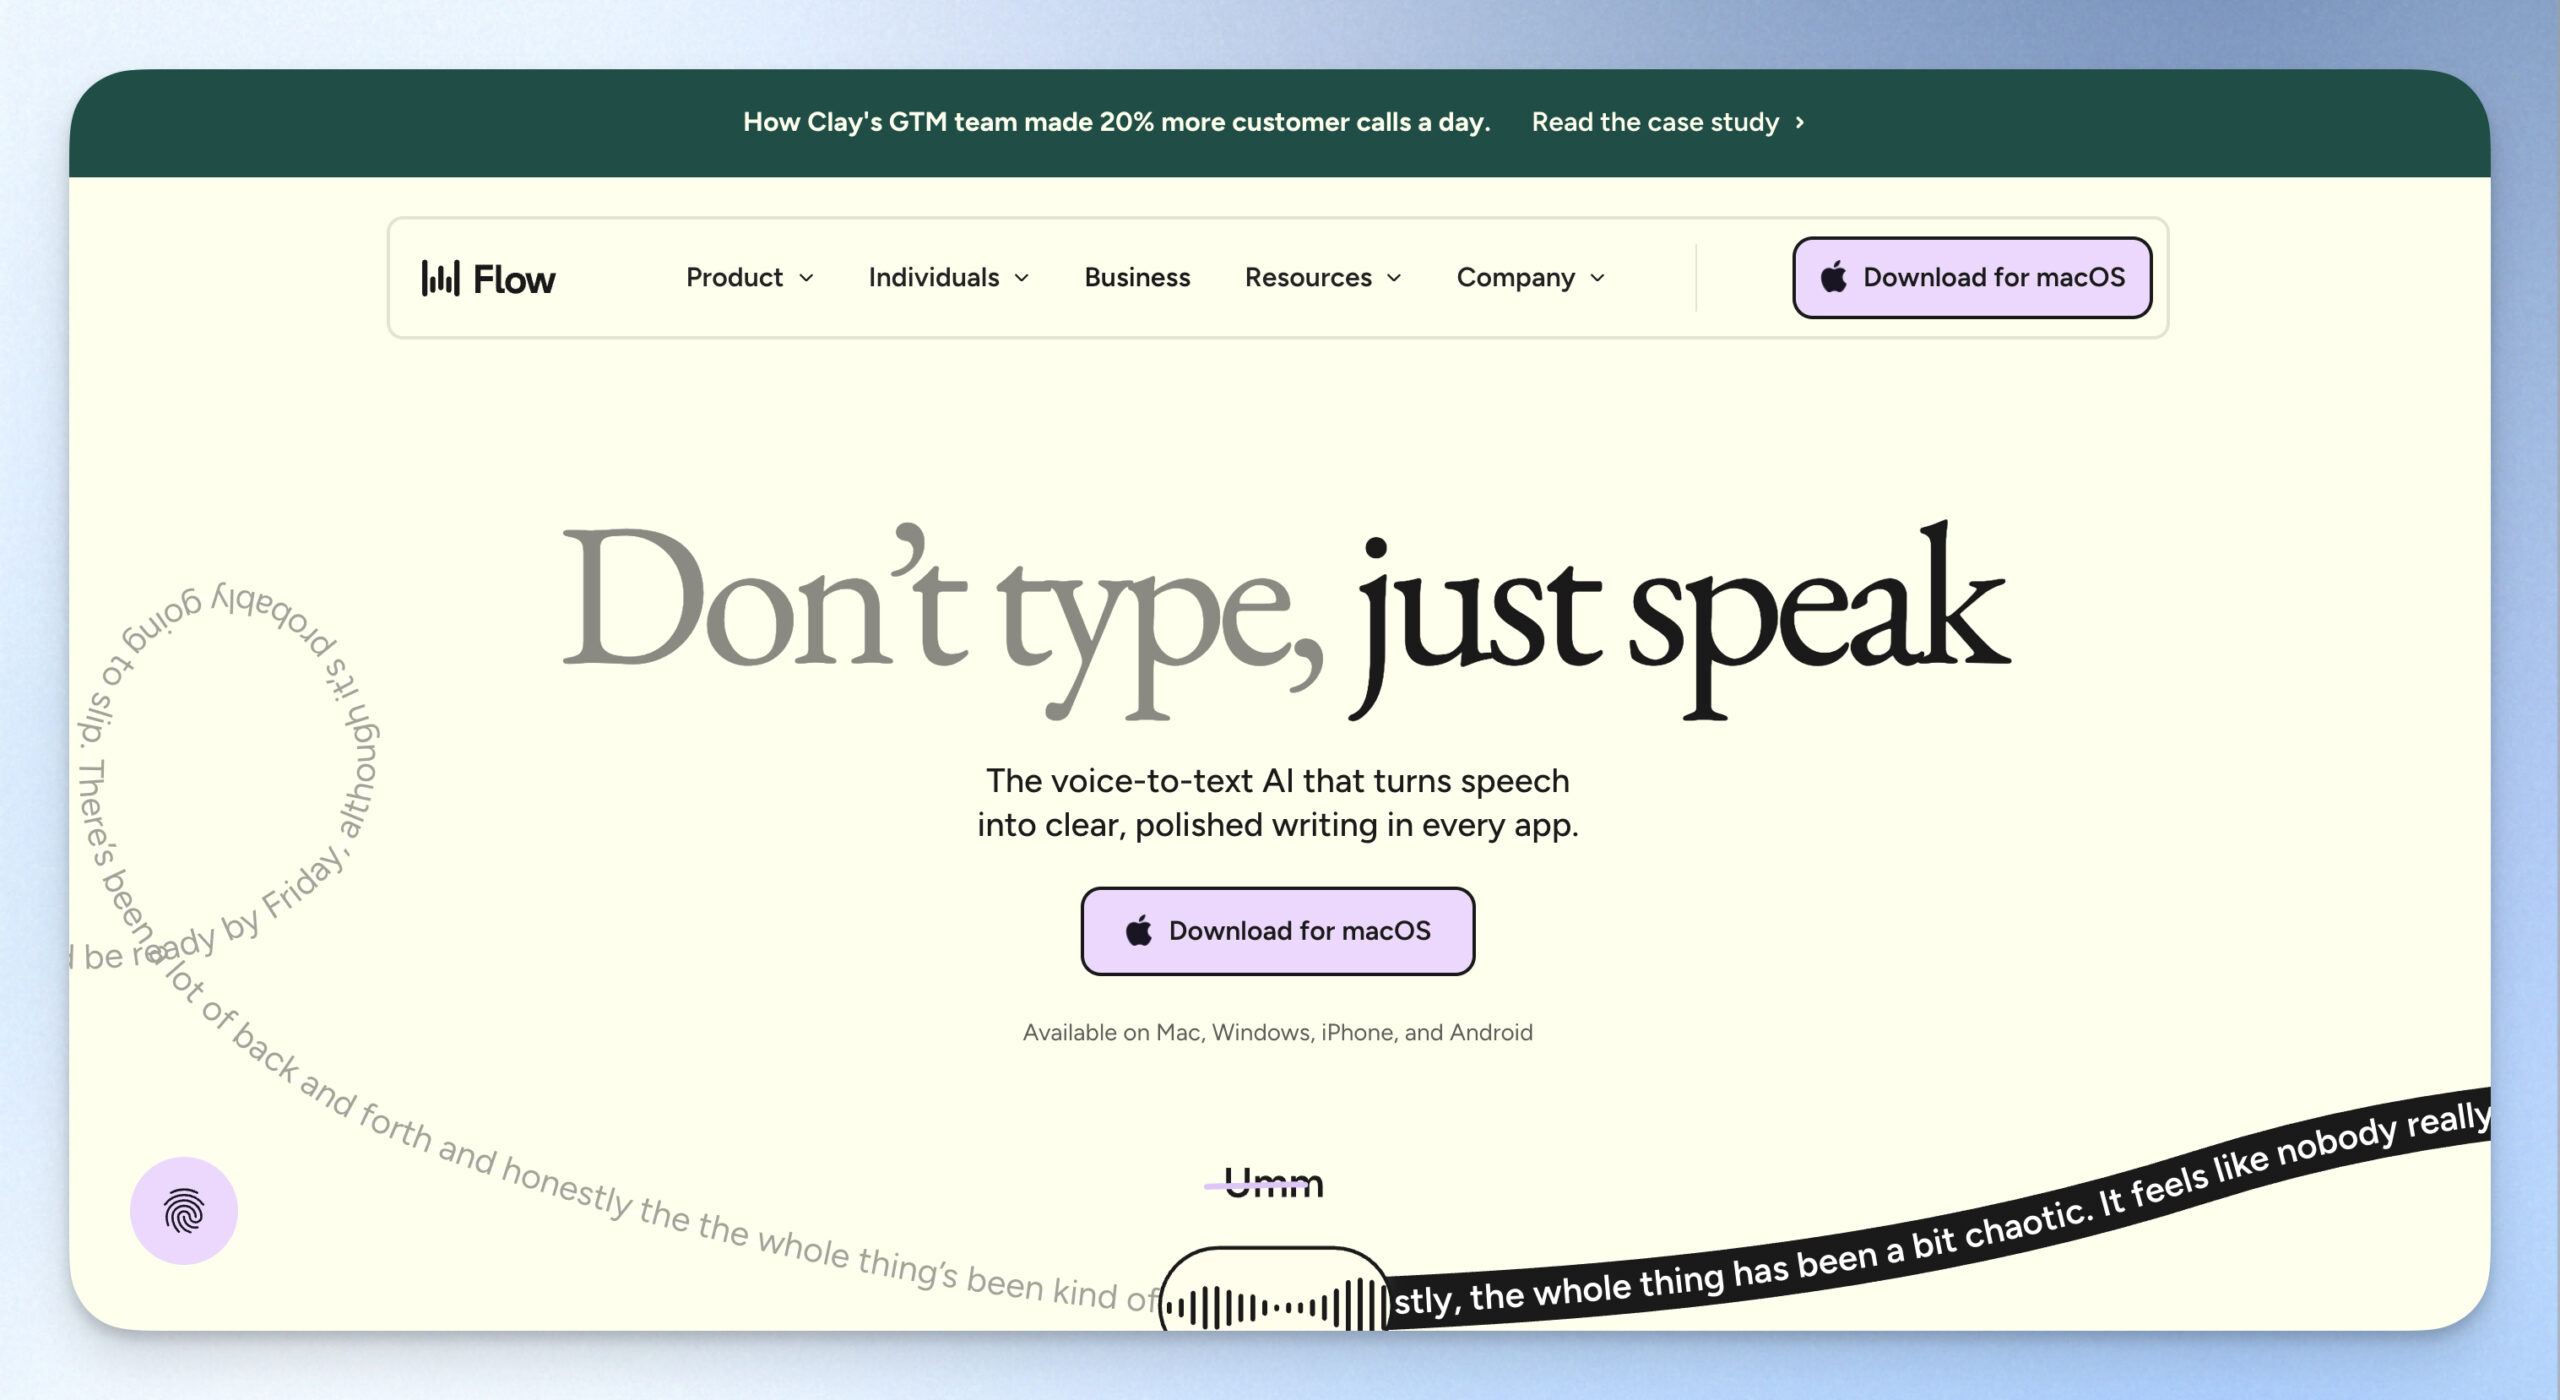Open the Company menu label
The width and height of the screenshot is (2560, 1400).
click(x=1515, y=278)
